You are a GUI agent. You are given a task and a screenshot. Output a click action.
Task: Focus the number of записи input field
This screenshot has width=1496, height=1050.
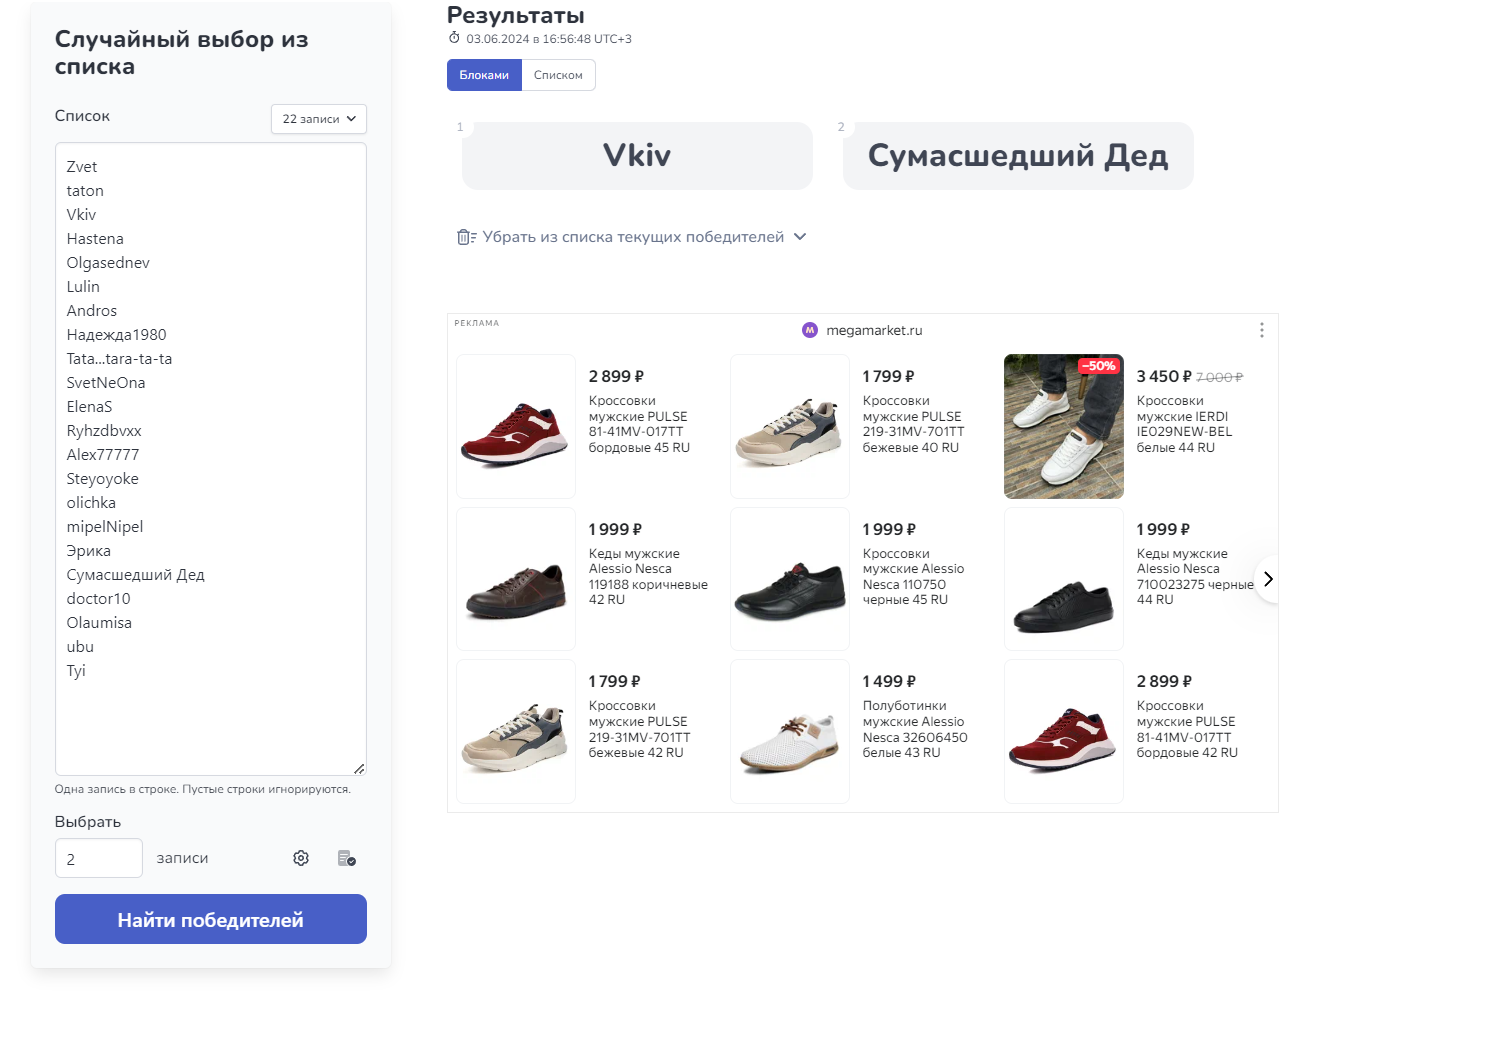[x=99, y=858]
